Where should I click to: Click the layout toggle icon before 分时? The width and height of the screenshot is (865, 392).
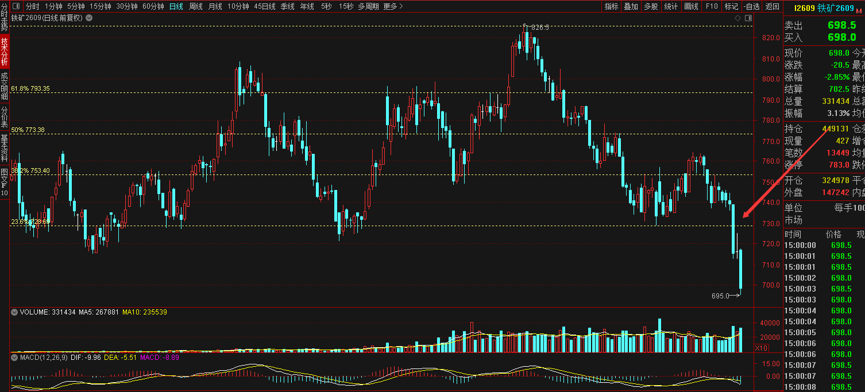click(x=15, y=7)
